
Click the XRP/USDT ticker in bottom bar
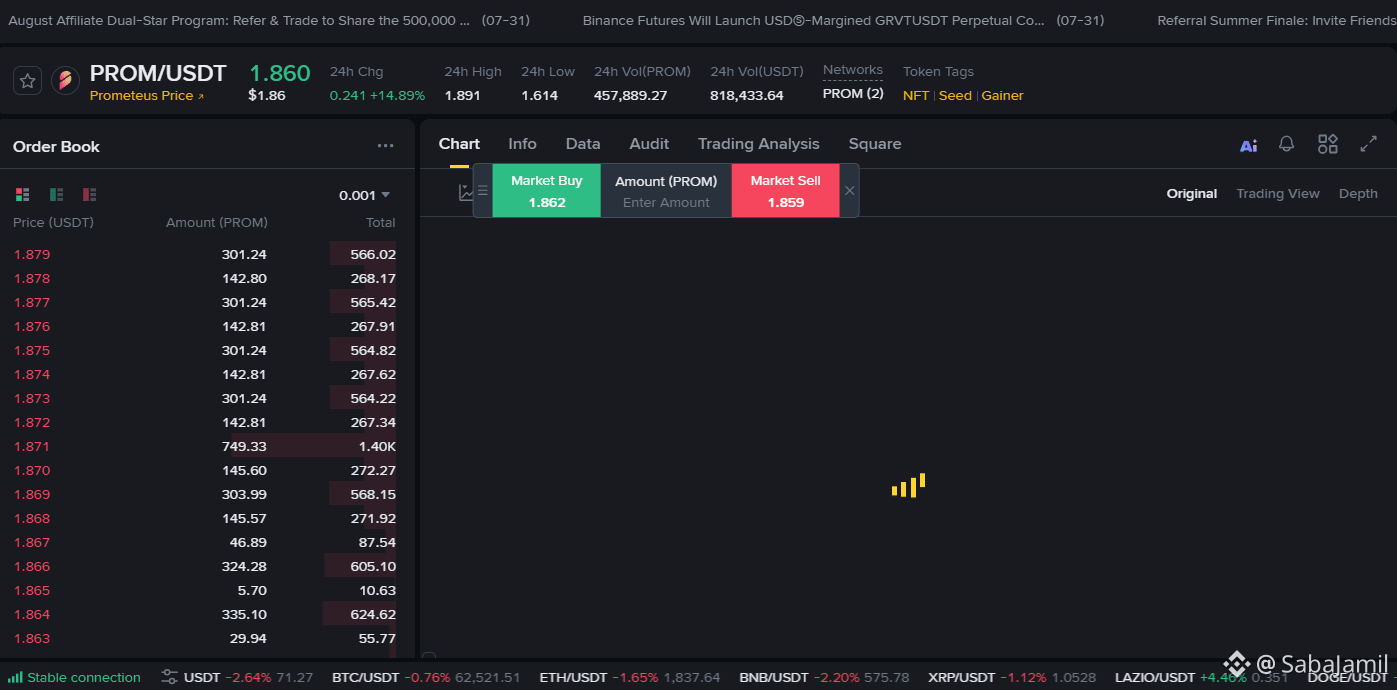coord(1012,677)
